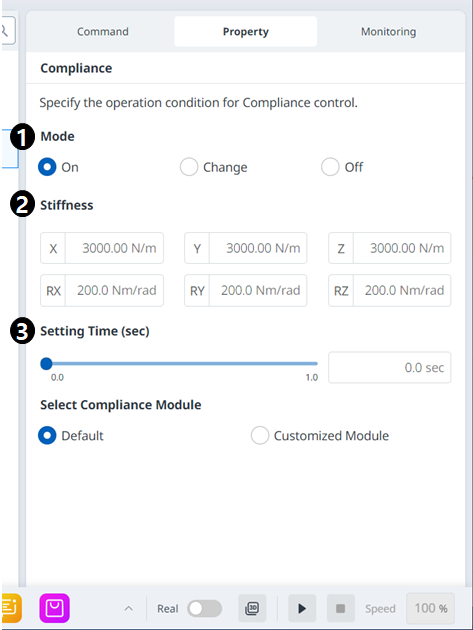473x630 pixels.
Task: Open the Monitoring tab
Action: point(389,31)
